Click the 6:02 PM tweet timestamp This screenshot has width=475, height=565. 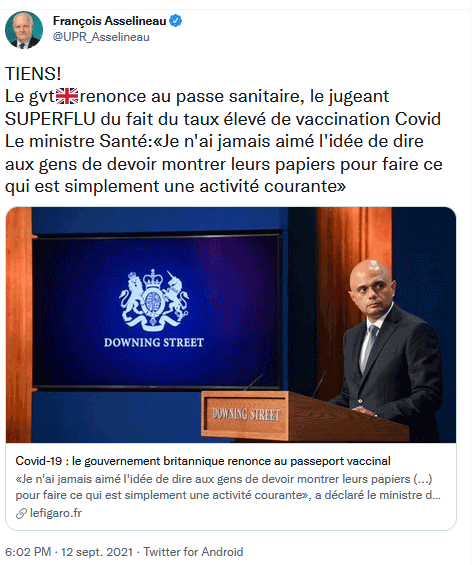28,552
